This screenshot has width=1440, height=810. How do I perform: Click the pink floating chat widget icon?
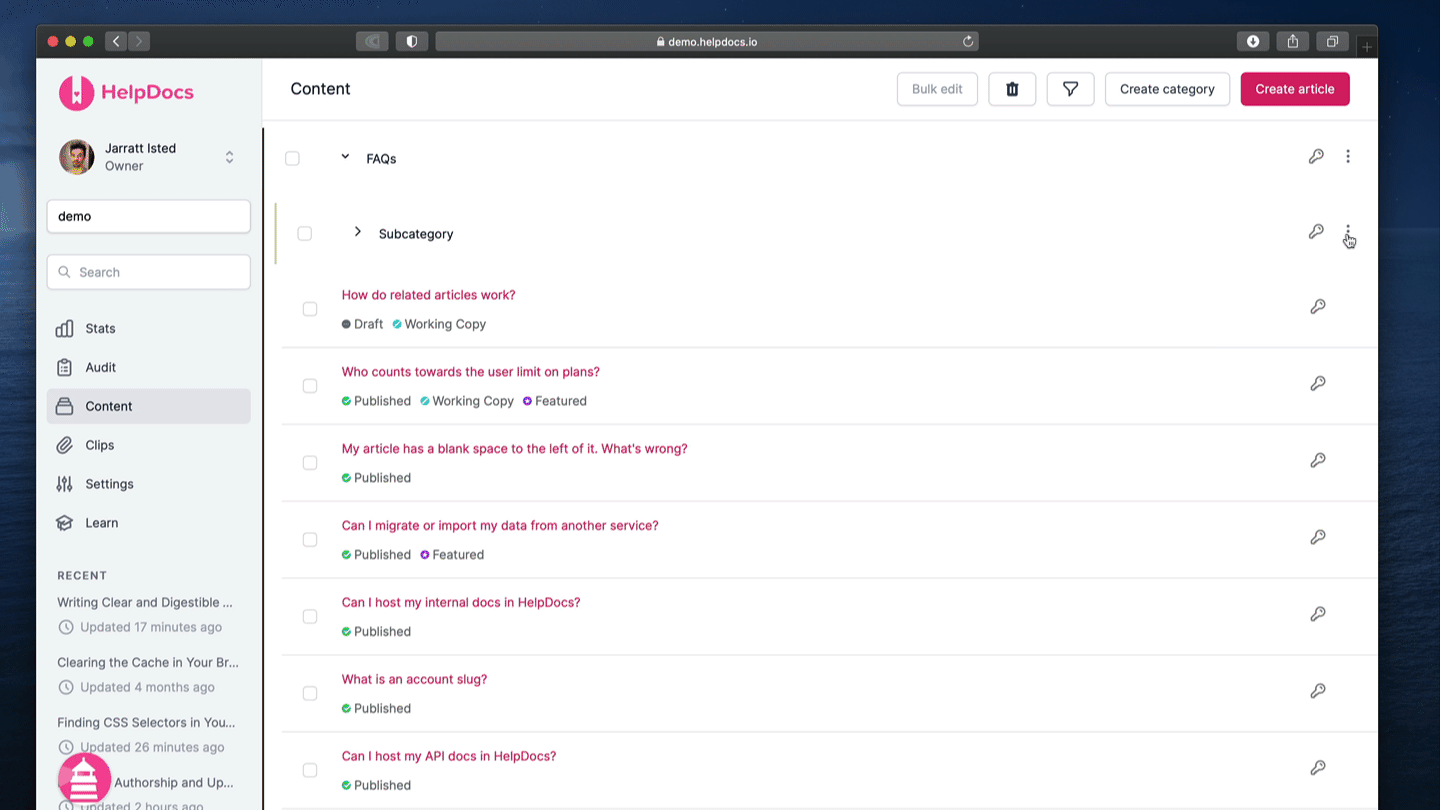point(84,780)
